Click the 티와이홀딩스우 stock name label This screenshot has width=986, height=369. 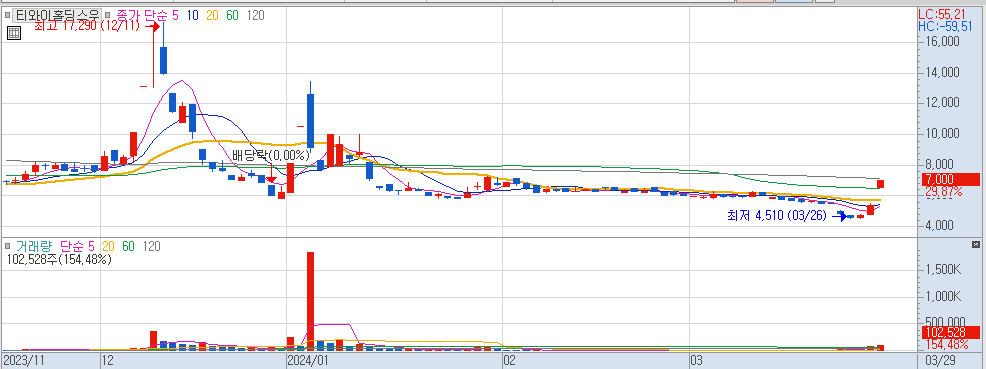pyautogui.click(x=57, y=15)
